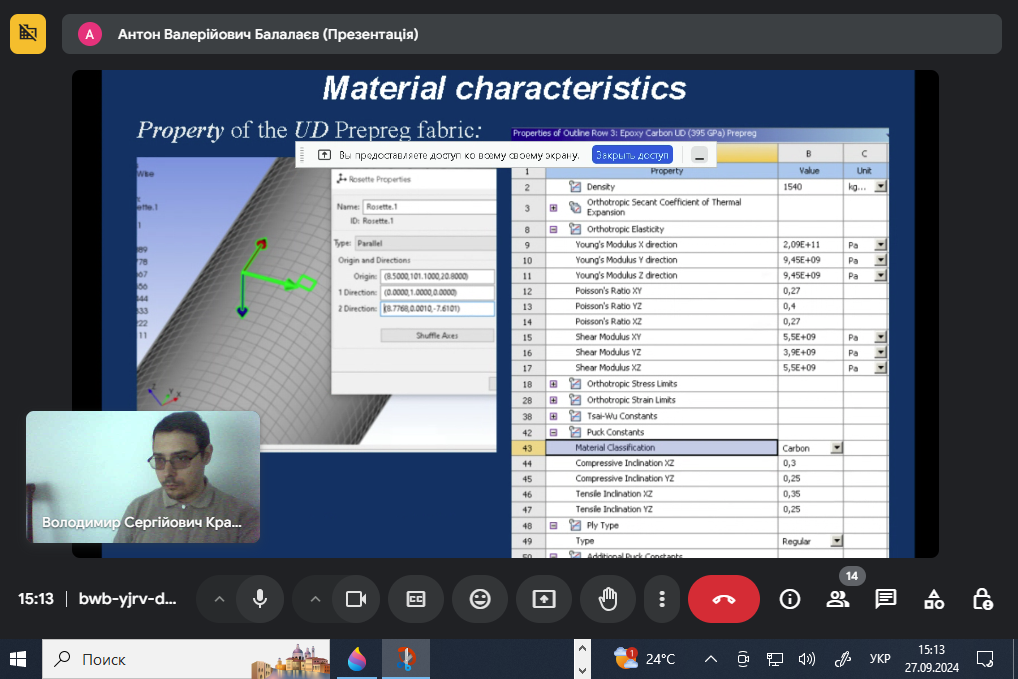The height and width of the screenshot is (679, 1018).
Task: Click the blue 'Закрыть доступ' button
Action: 631,155
